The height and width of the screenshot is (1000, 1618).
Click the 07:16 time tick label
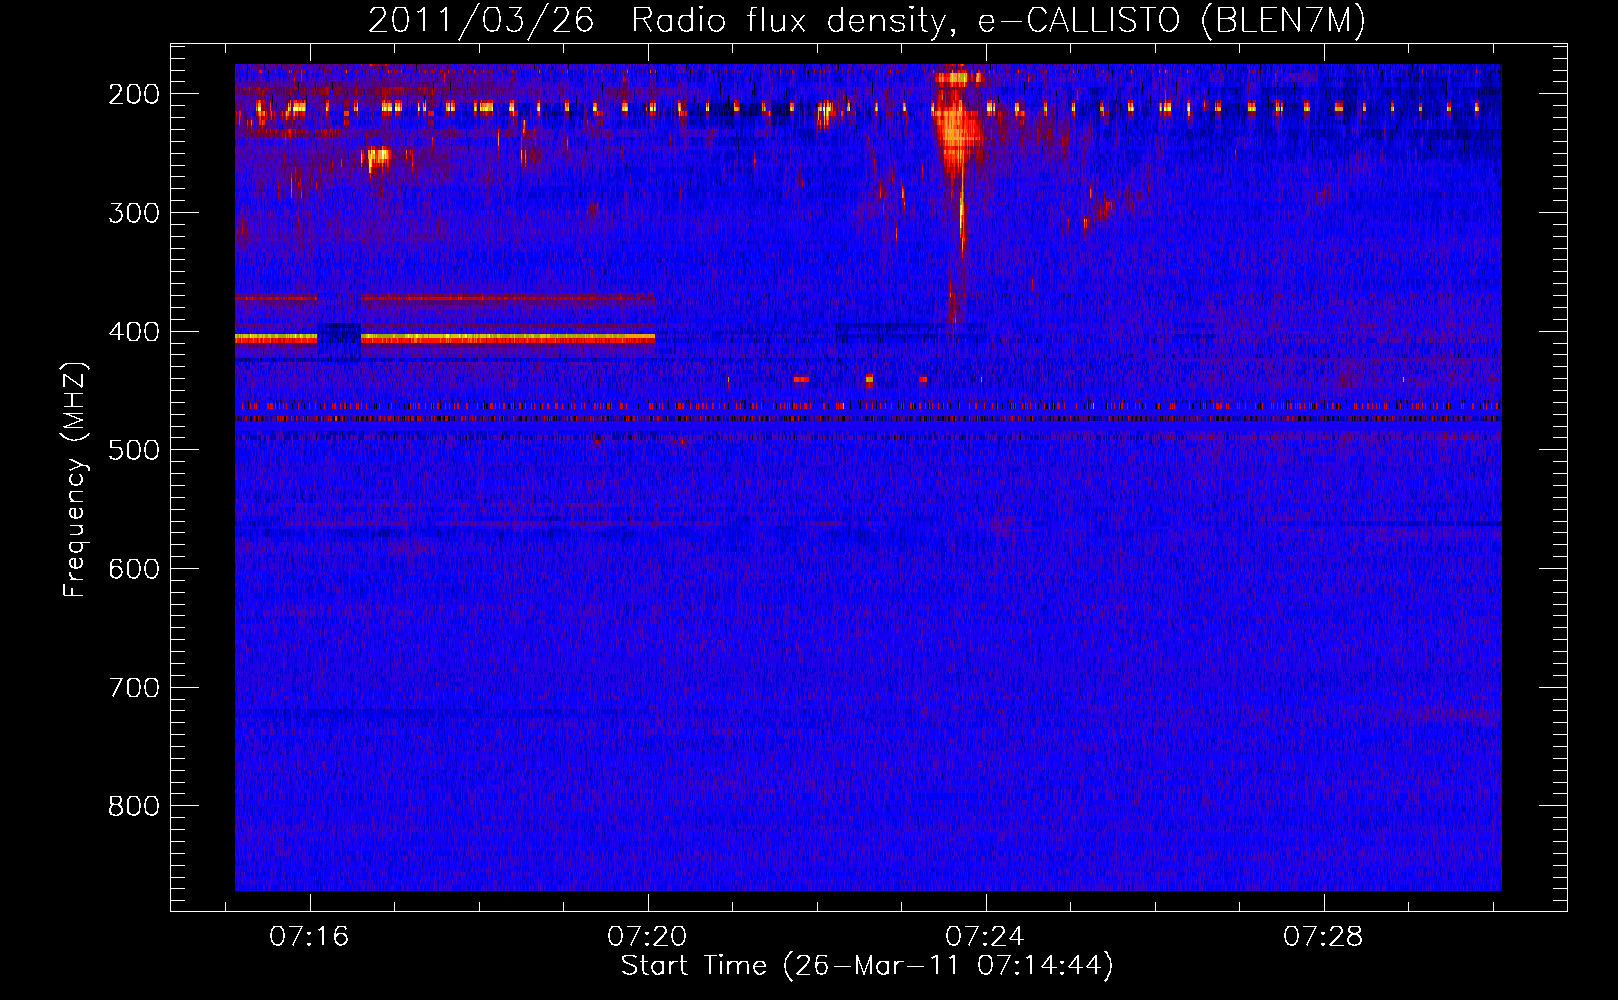(x=309, y=936)
